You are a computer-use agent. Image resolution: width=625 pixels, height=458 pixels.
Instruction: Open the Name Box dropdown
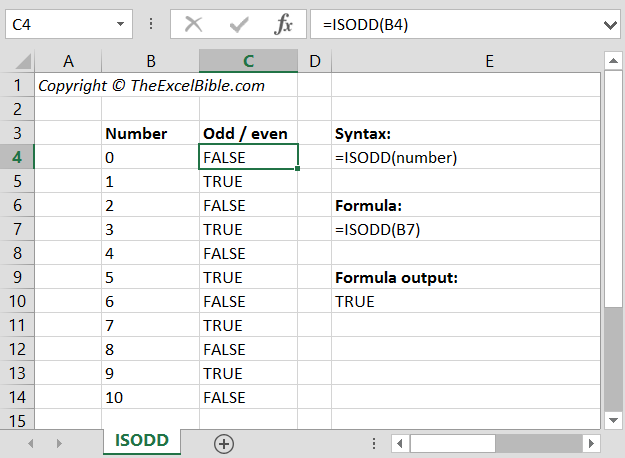(121, 23)
